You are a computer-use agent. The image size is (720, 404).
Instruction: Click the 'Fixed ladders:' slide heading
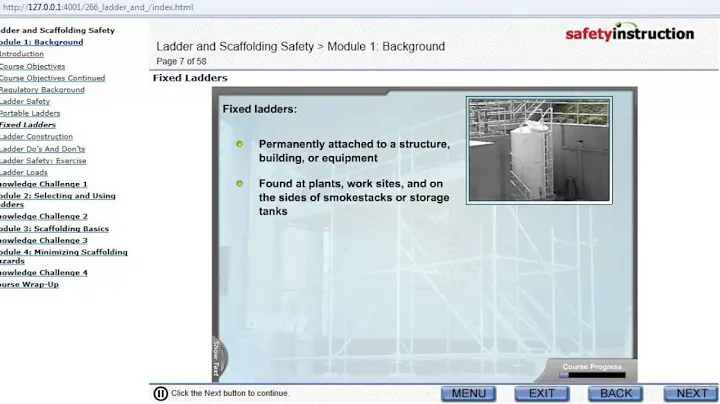pos(260,109)
